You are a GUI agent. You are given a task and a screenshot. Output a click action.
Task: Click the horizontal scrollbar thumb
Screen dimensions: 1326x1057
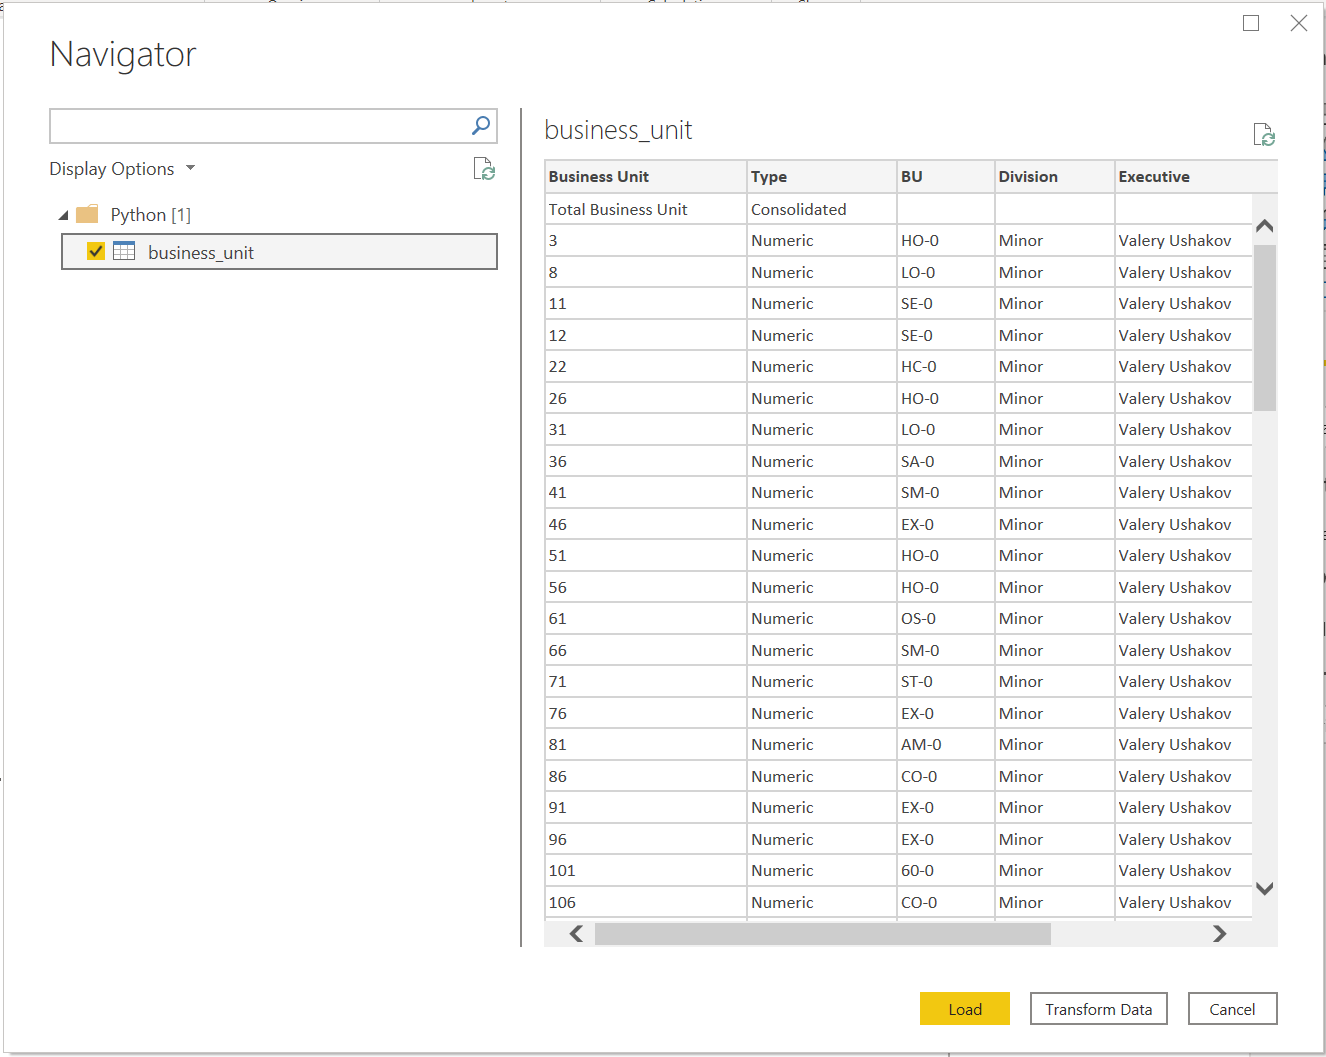click(x=822, y=934)
